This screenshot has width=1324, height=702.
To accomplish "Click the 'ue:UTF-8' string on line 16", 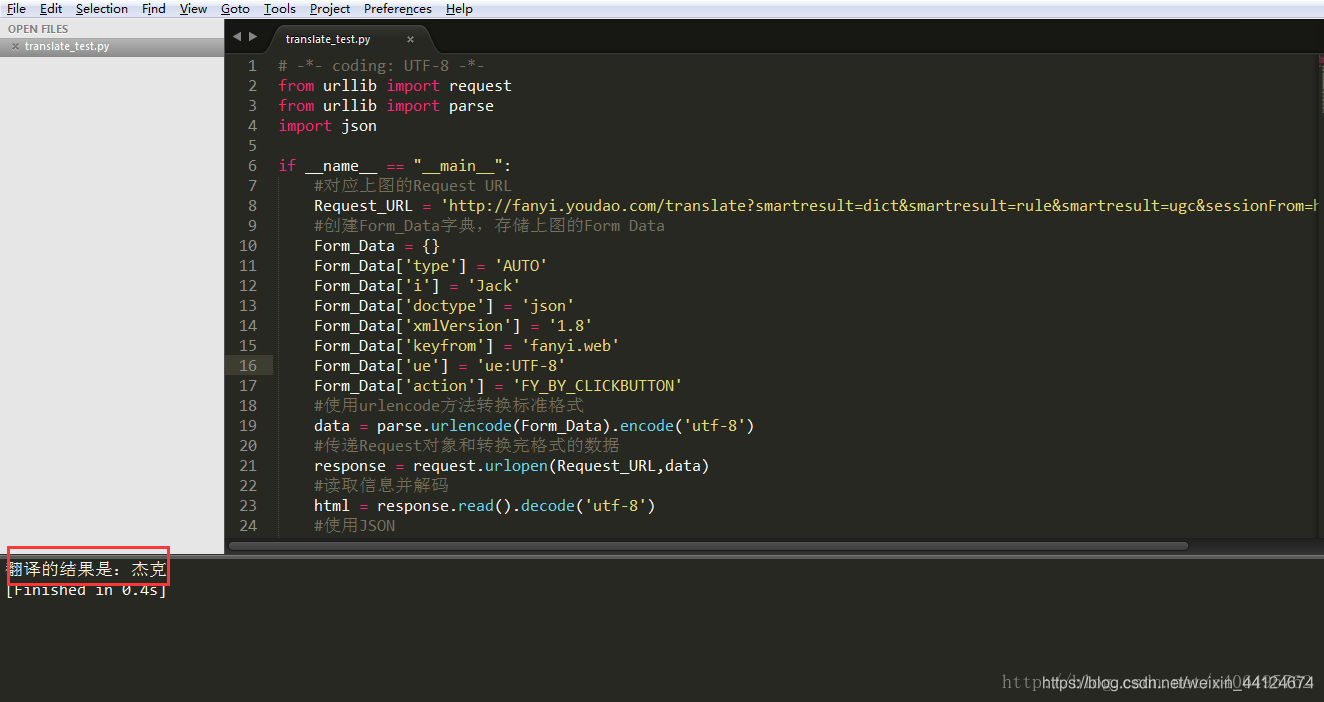I will 520,366.
